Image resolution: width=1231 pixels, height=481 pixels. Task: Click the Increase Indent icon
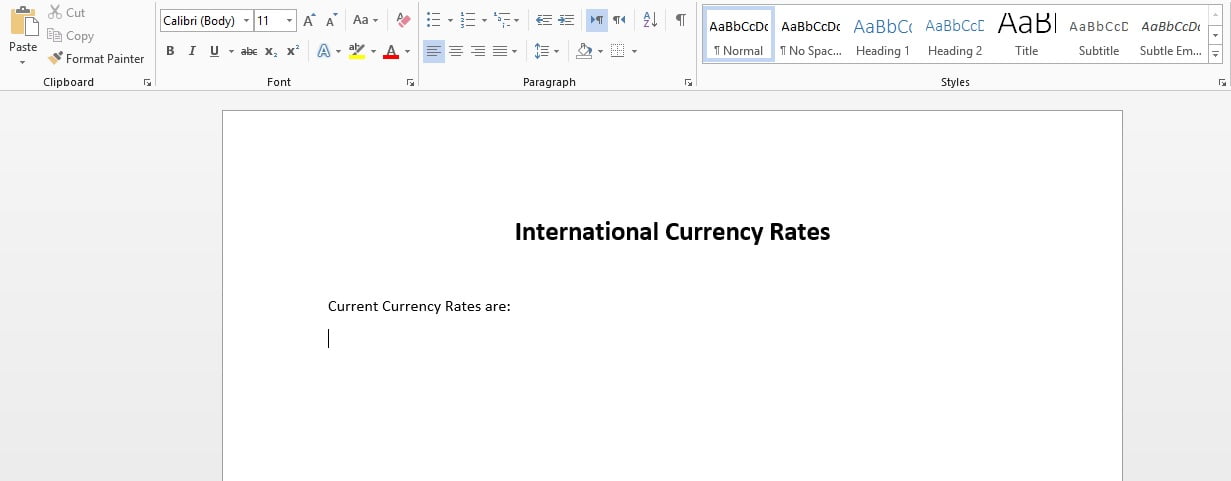click(566, 20)
